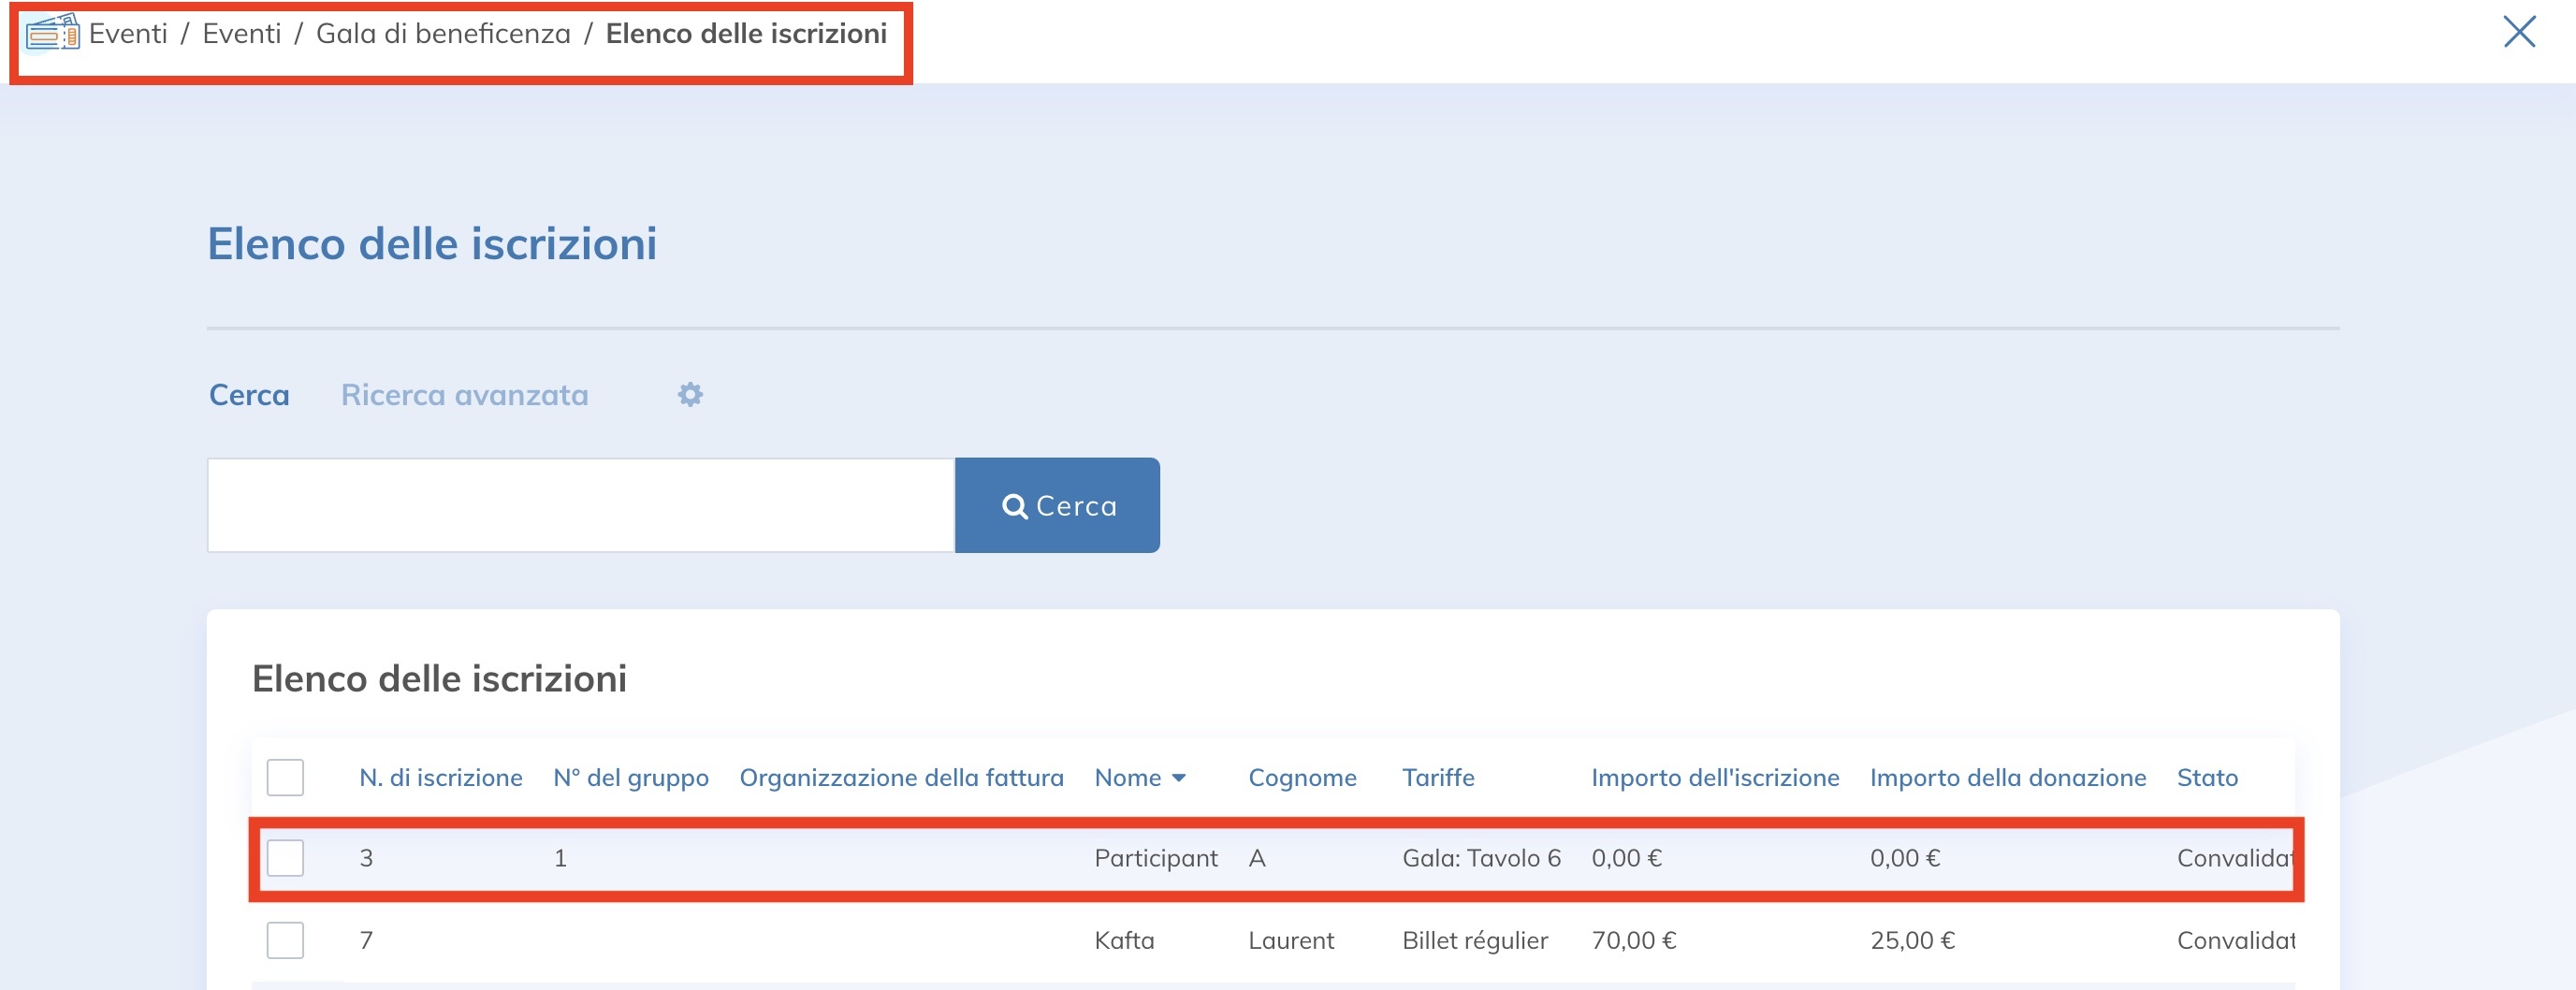The height and width of the screenshot is (990, 2576).
Task: Select the Cerca tab
Action: pos(249,395)
